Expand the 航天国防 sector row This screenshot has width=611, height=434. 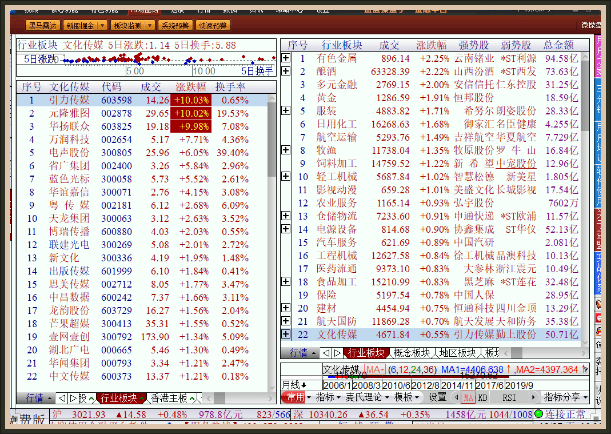[x=286, y=321]
